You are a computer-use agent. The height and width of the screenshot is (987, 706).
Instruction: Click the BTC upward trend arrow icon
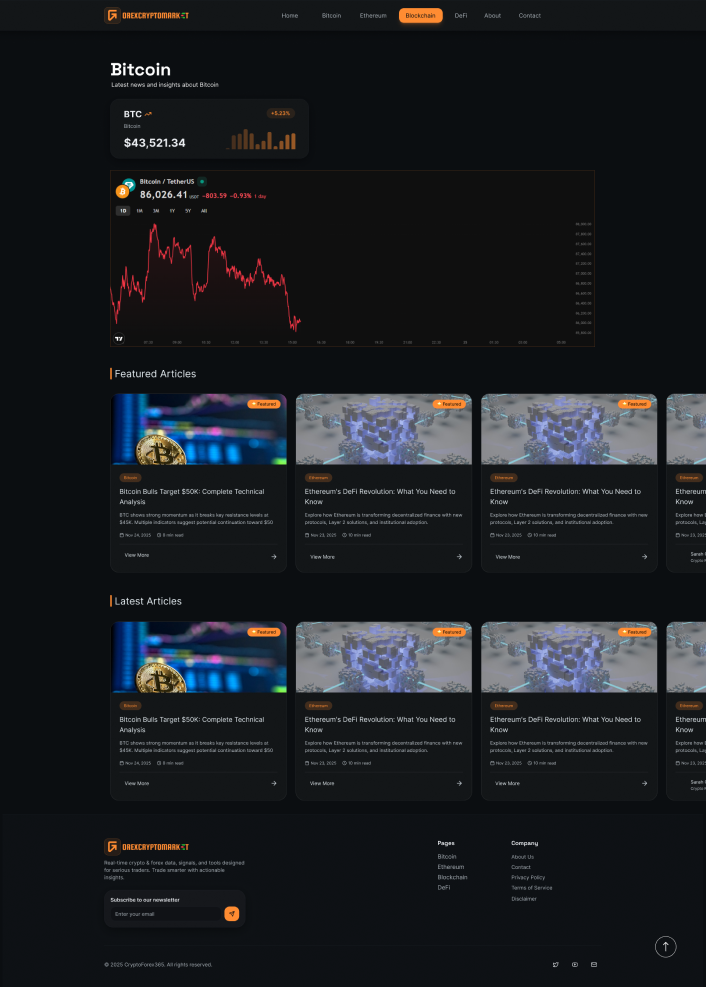pos(148,115)
